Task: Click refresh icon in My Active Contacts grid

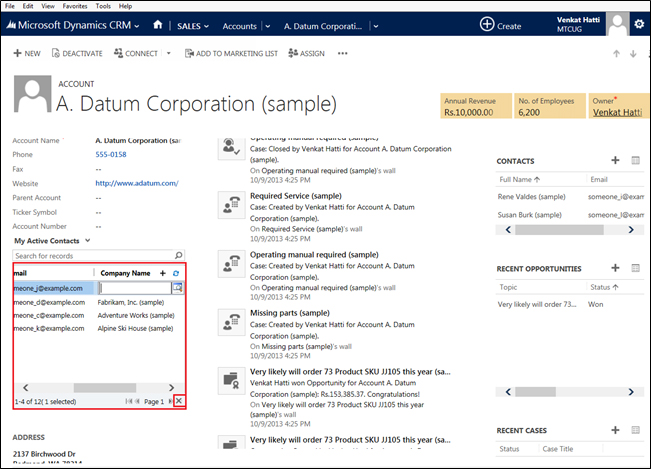Action: pyautogui.click(x=177, y=272)
